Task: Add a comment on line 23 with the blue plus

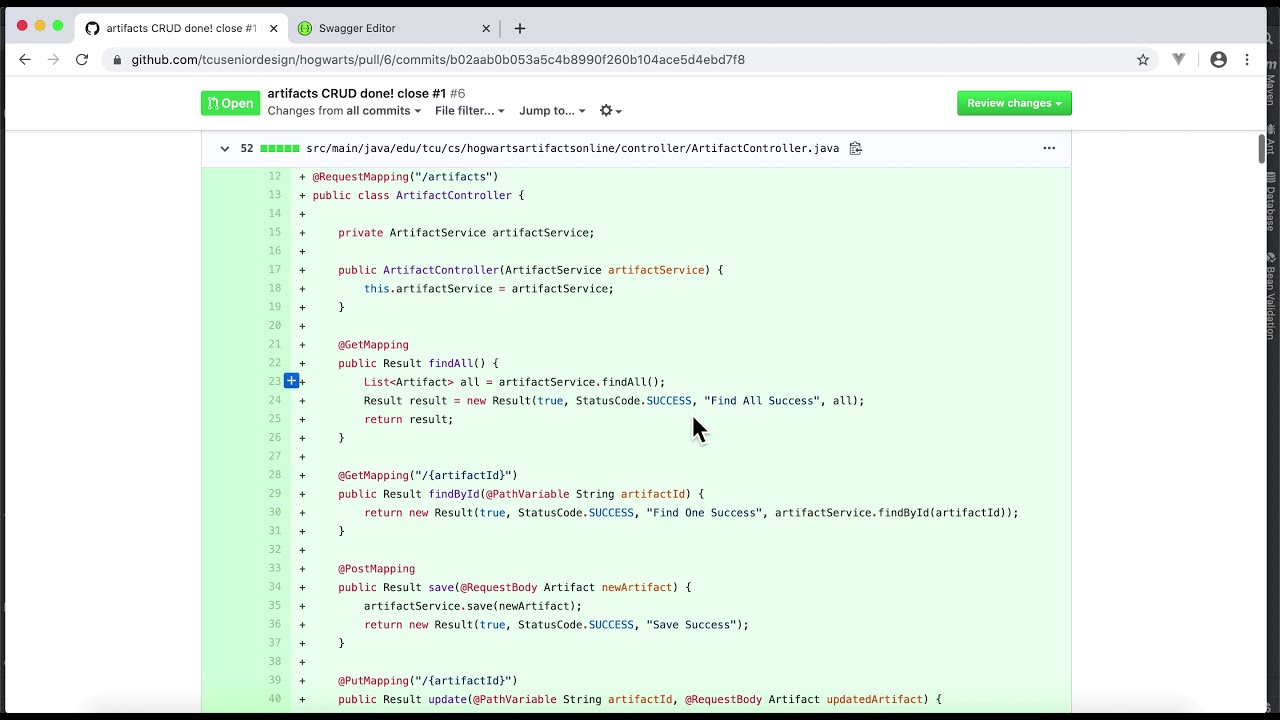Action: 291,381
